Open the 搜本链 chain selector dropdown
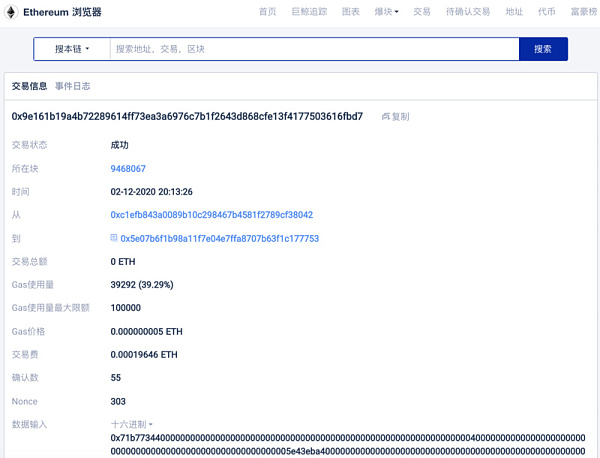 tap(71, 49)
